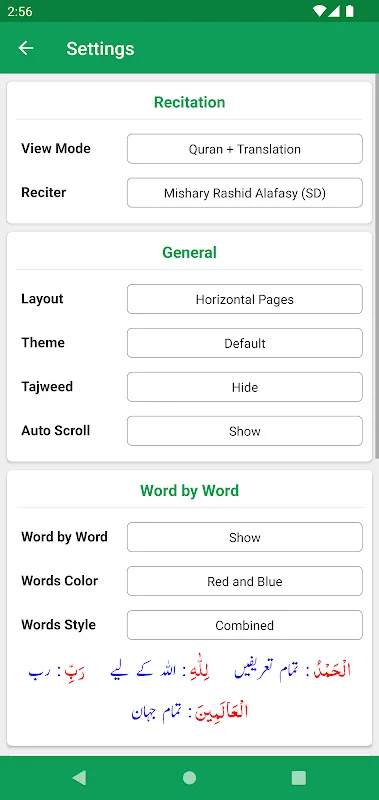Open Words Style Combined selector

tap(245, 625)
